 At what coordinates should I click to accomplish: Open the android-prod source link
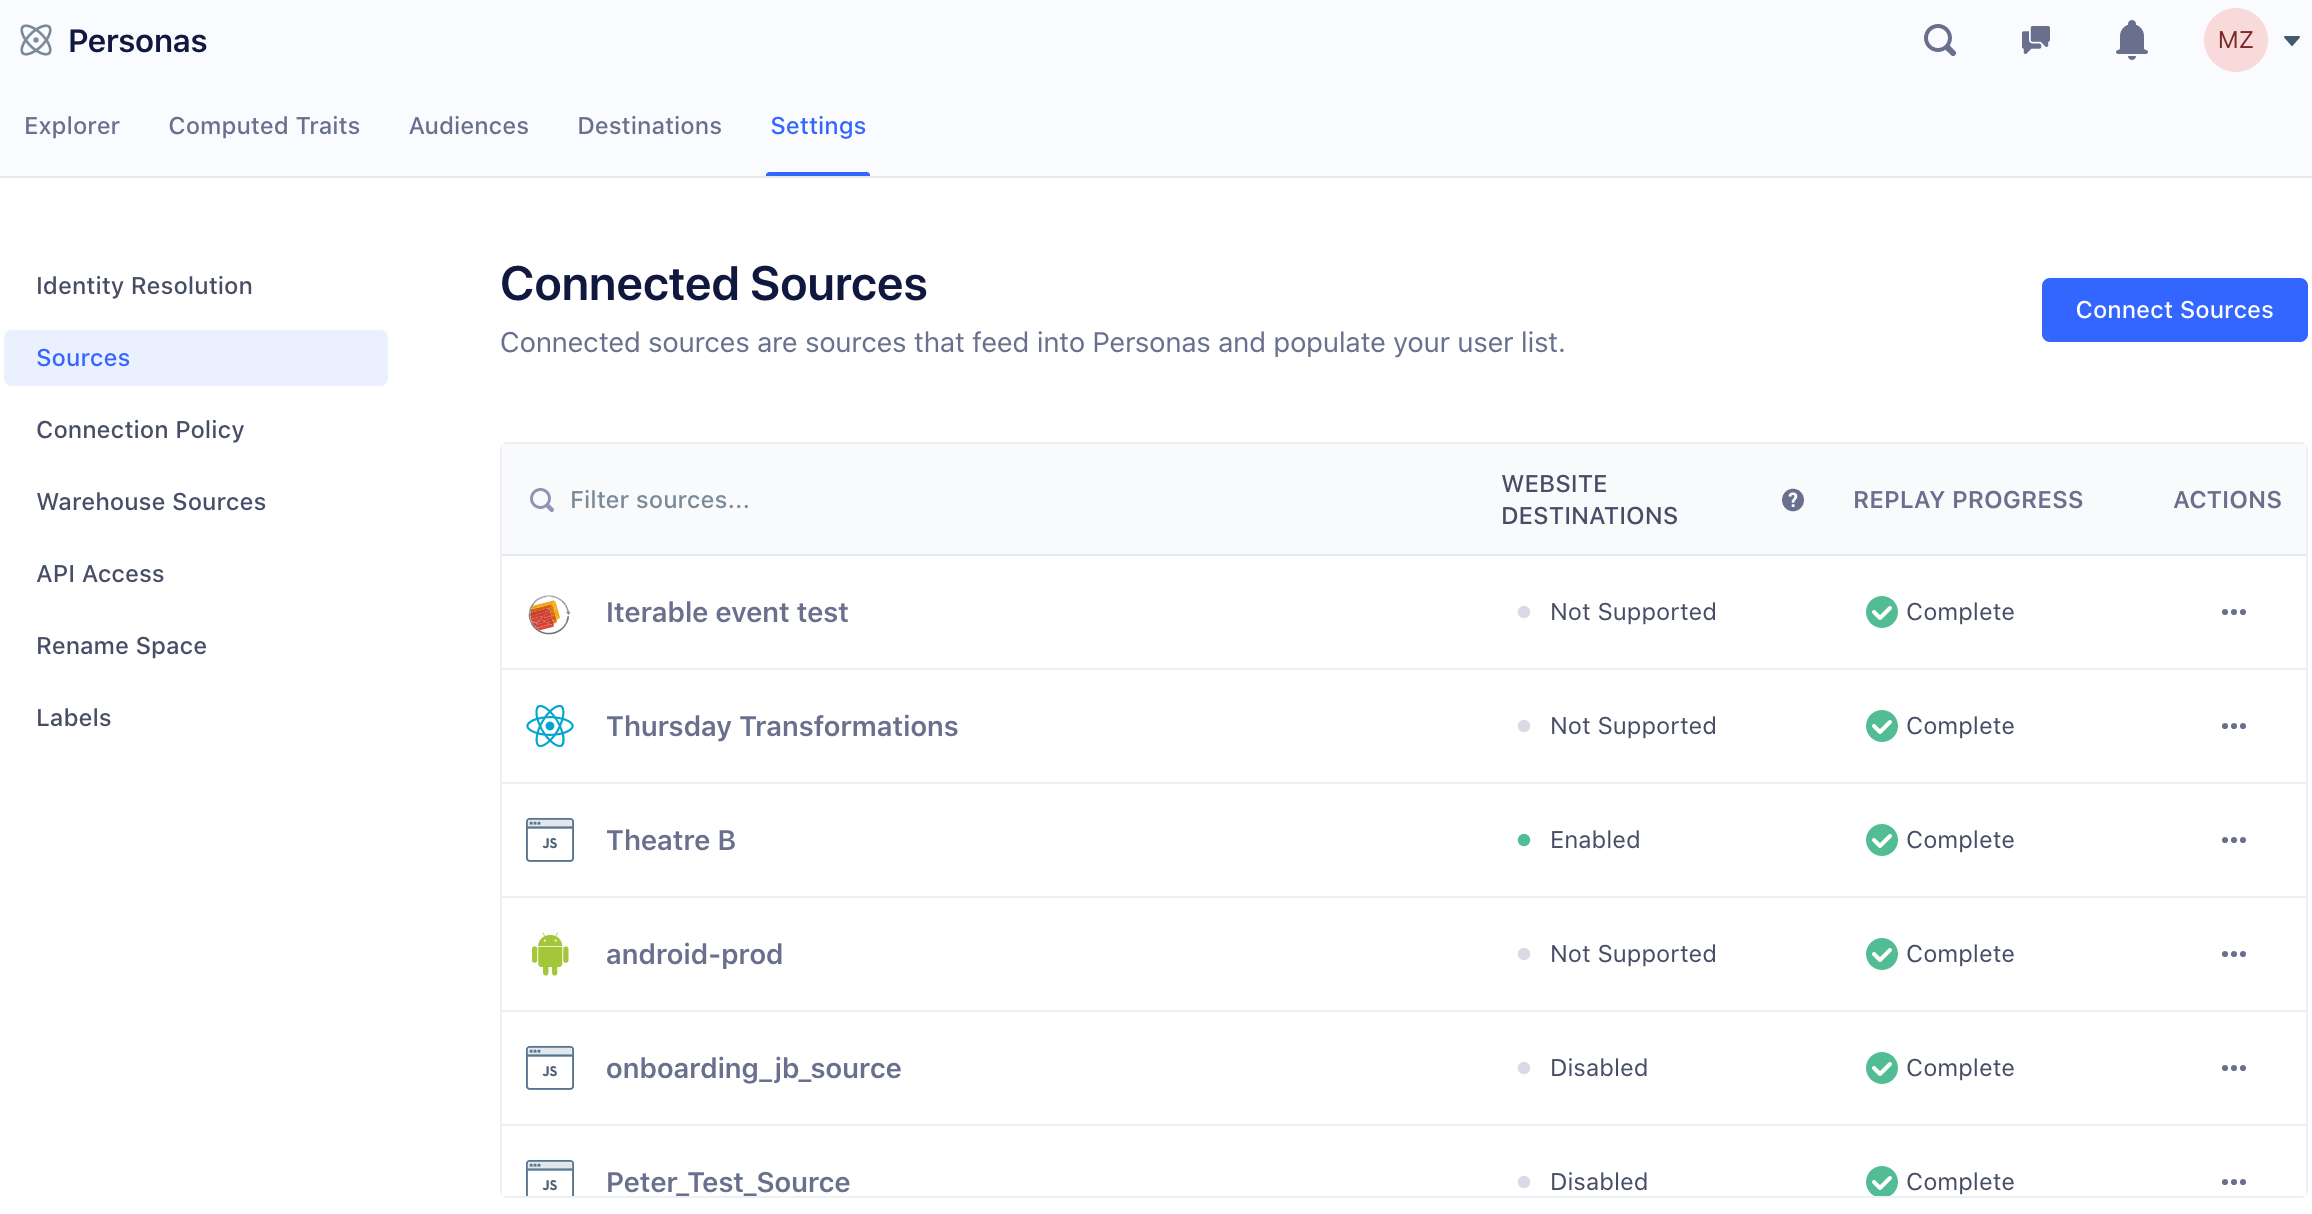(694, 954)
